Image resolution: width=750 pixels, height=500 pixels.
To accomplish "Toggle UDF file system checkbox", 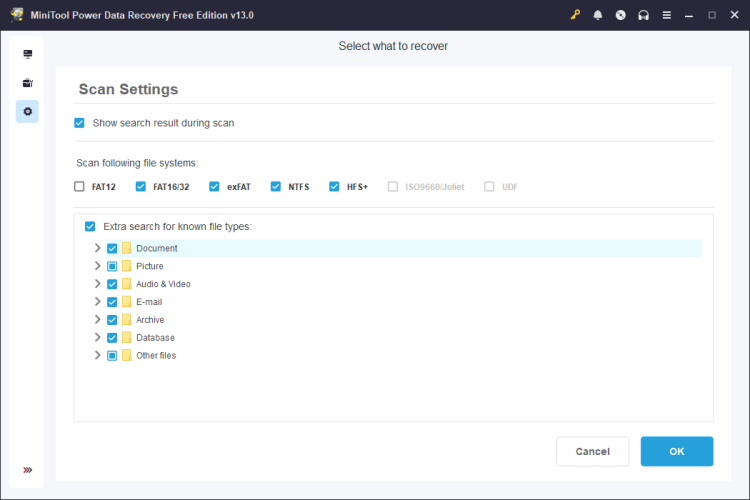I will click(x=489, y=187).
